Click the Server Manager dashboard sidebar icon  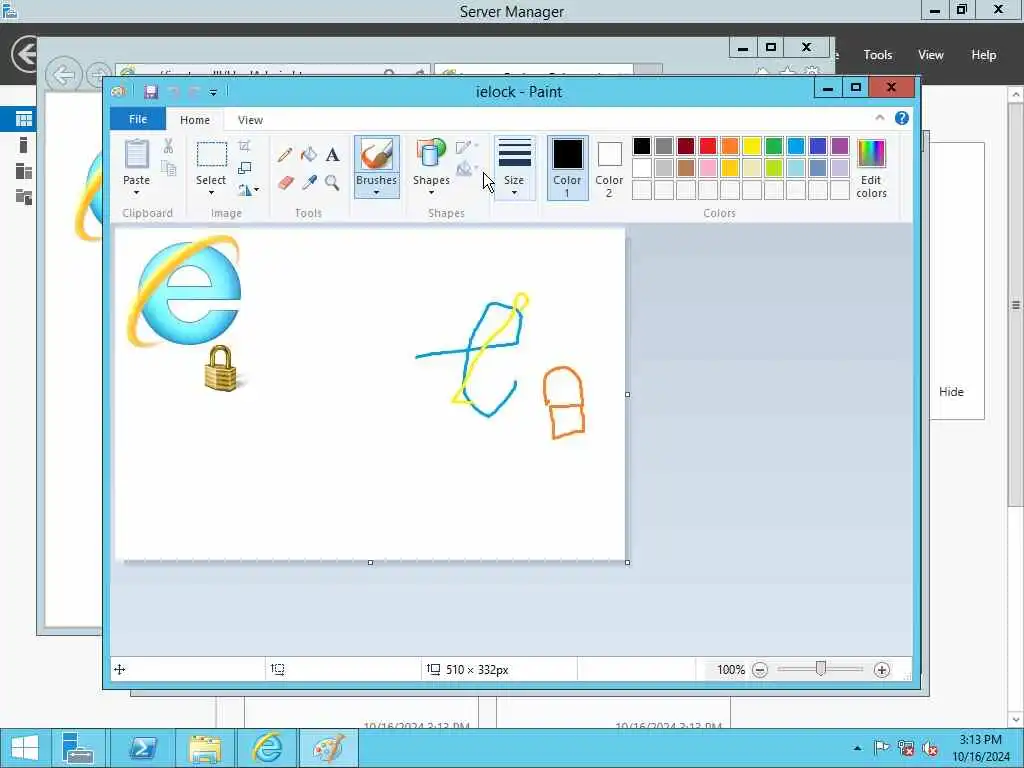24,119
